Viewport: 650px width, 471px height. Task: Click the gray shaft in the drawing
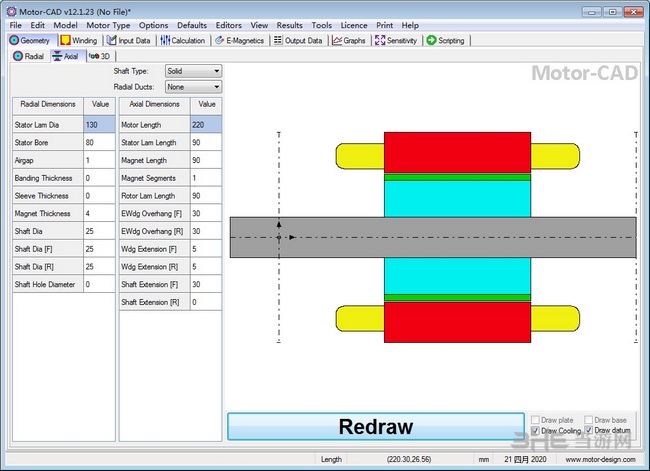click(433, 238)
